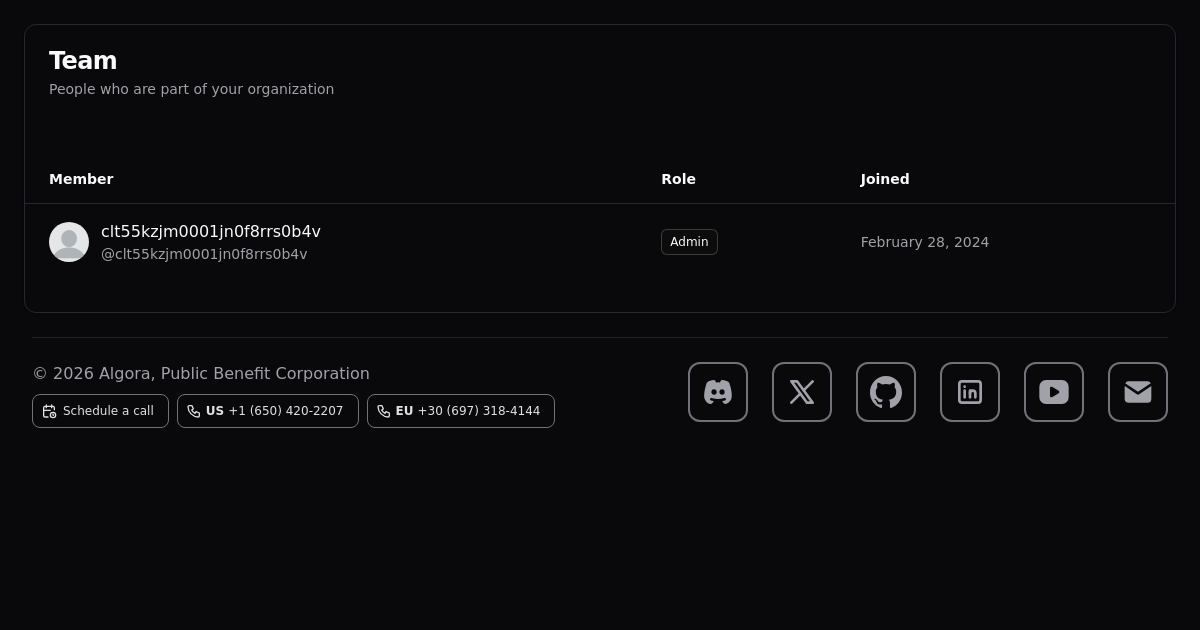Screen dimensions: 1200x630
Task: Visit the X (Twitter) profile
Action: pyautogui.click(x=801, y=392)
